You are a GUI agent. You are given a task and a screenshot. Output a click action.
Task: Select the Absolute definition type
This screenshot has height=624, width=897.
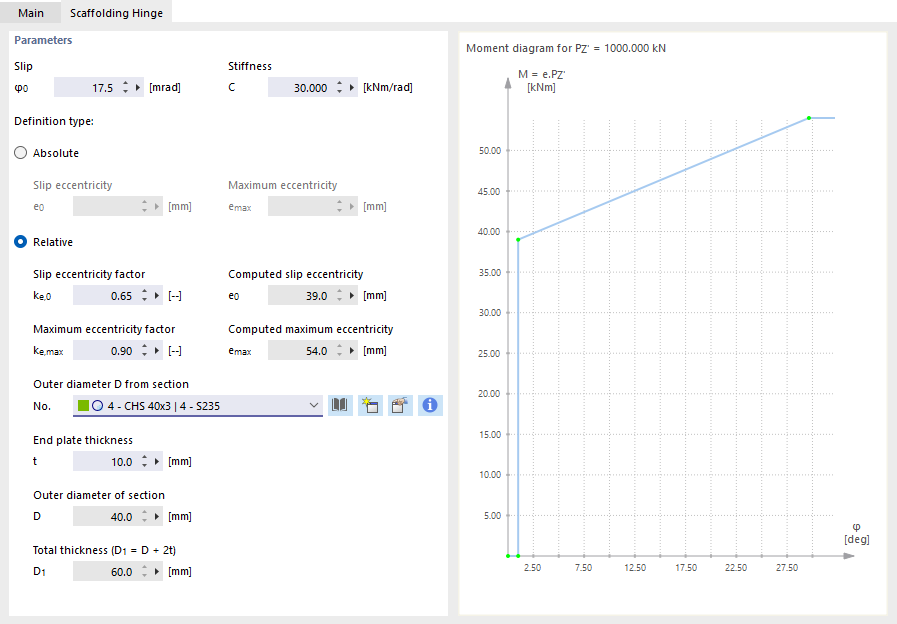click(19, 152)
